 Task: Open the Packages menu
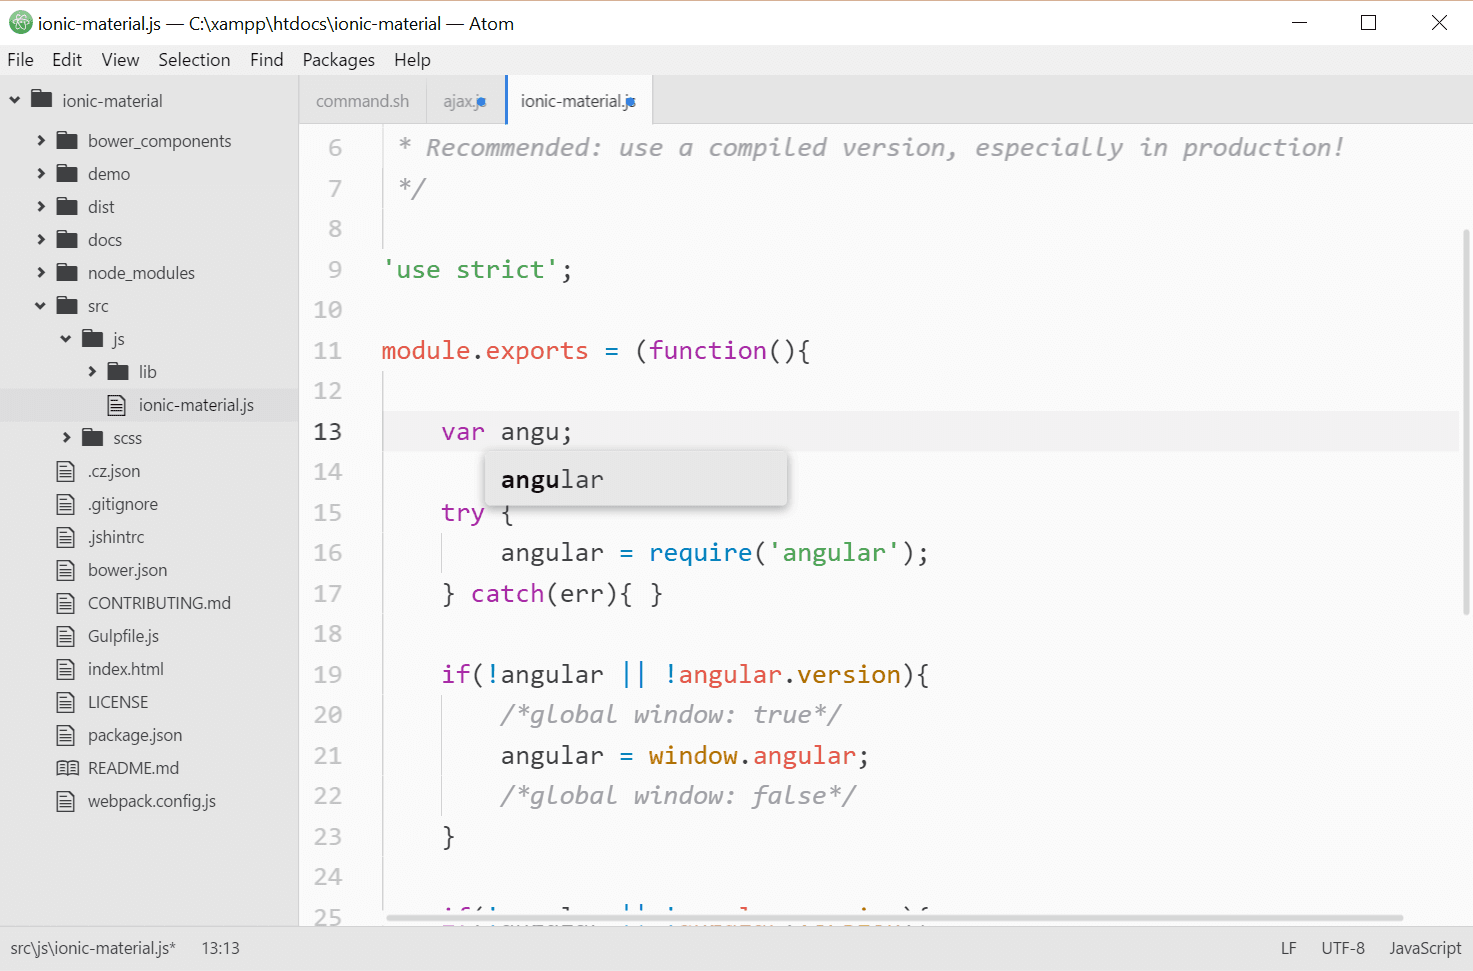click(x=338, y=60)
